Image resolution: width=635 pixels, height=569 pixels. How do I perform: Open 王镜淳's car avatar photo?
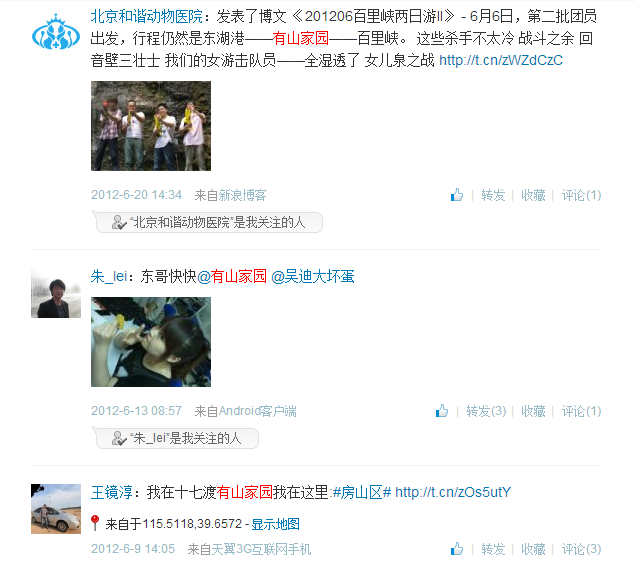coord(56,509)
